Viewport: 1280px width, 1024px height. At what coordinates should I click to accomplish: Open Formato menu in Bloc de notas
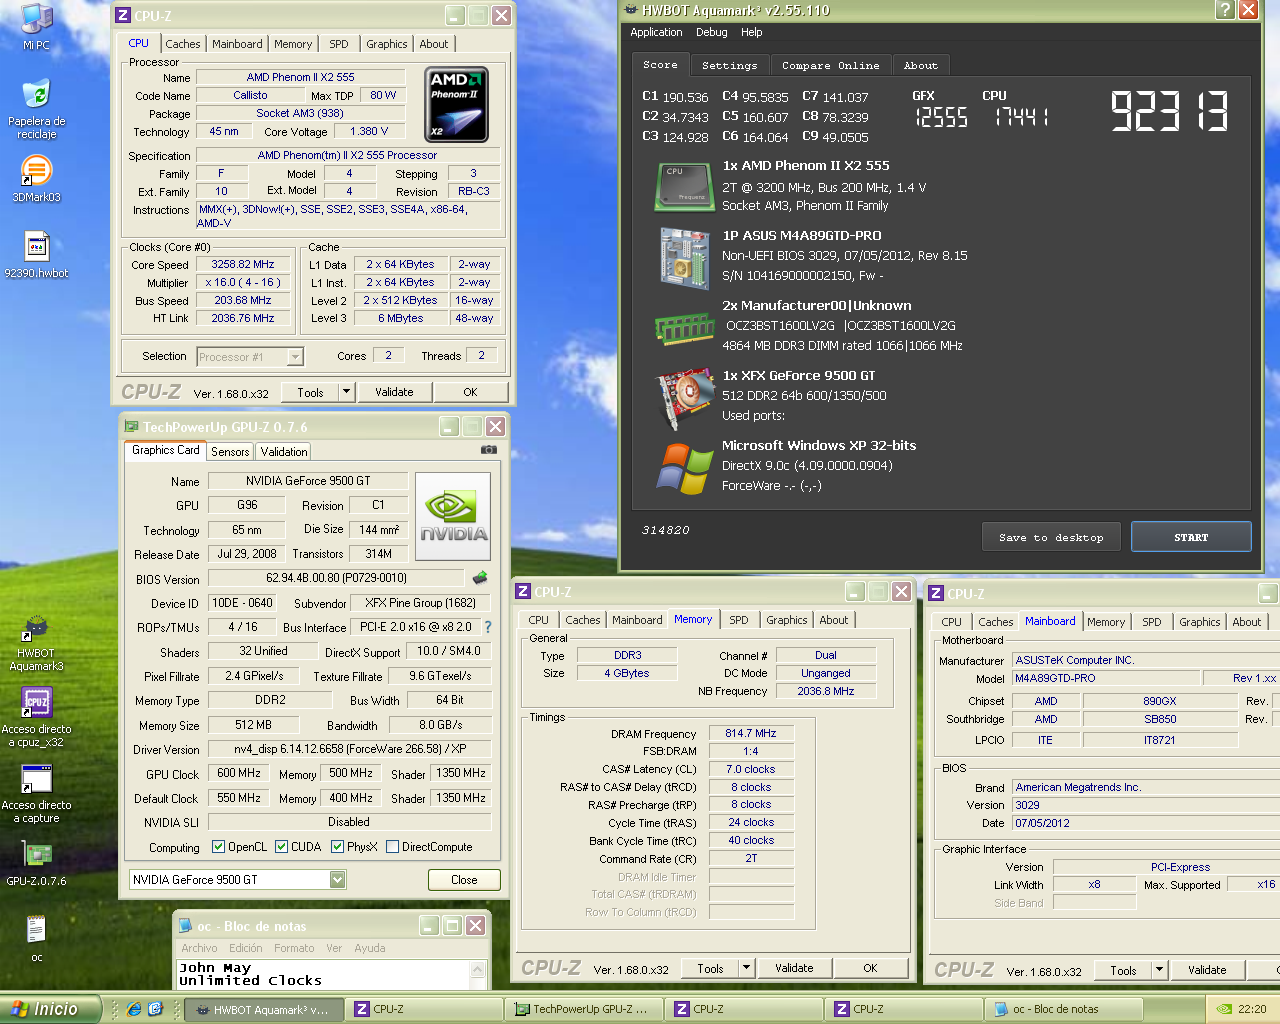(294, 948)
